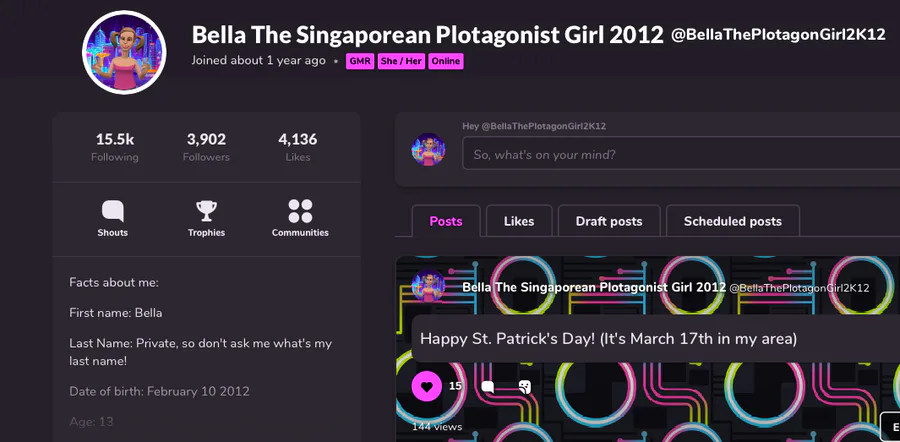Screen dimensions: 900x442
Task: Click the sticker reaction icon on post
Action: 525,387
